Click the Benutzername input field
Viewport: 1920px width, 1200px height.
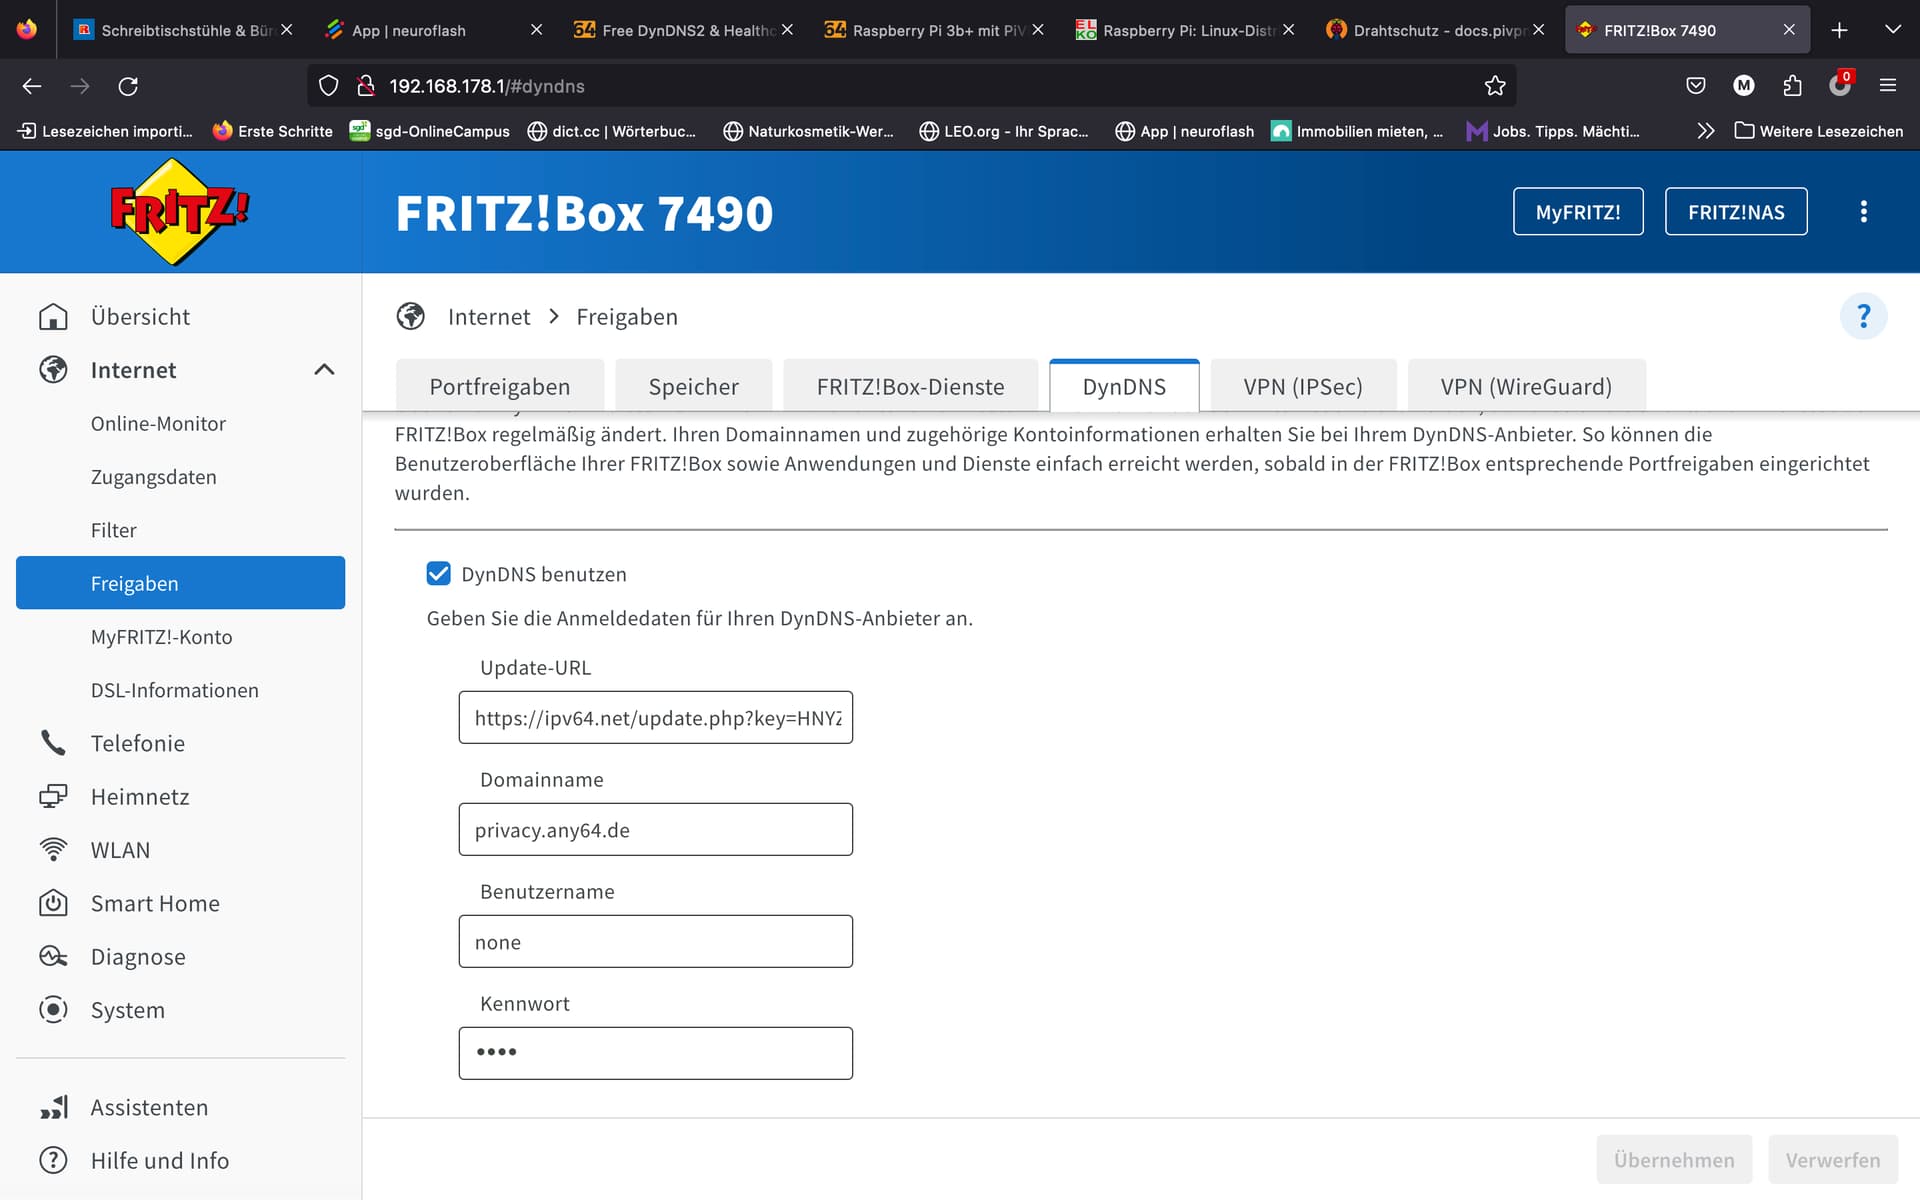click(x=655, y=941)
